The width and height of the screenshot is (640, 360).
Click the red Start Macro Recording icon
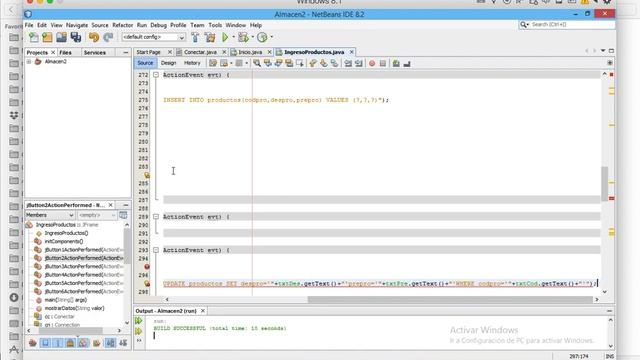tap(372, 63)
